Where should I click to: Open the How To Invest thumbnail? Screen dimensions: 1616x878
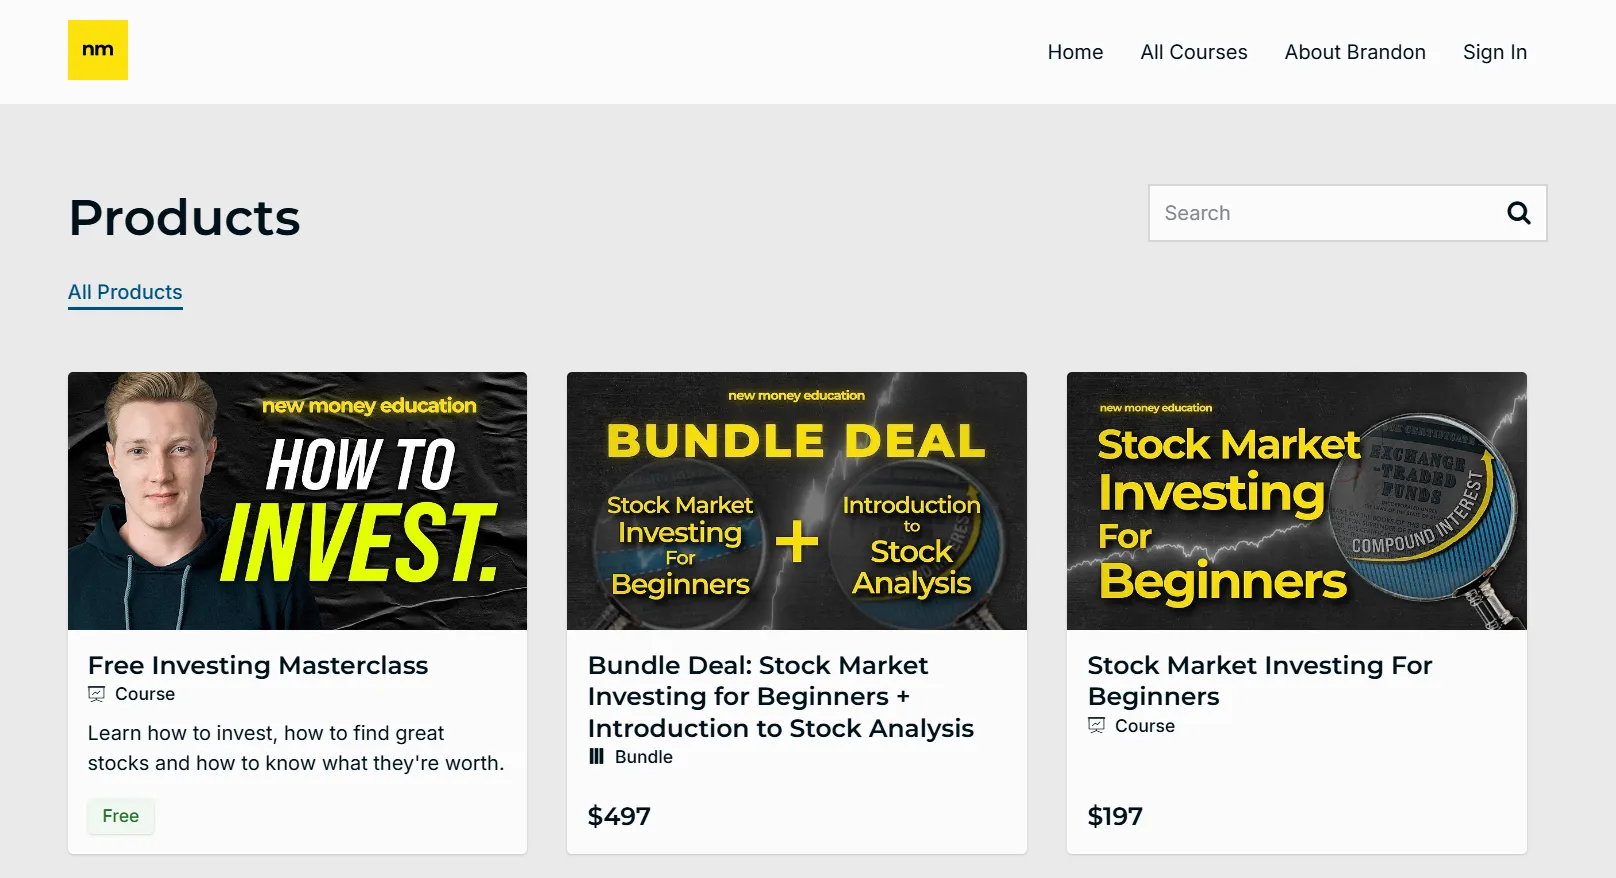coord(297,501)
